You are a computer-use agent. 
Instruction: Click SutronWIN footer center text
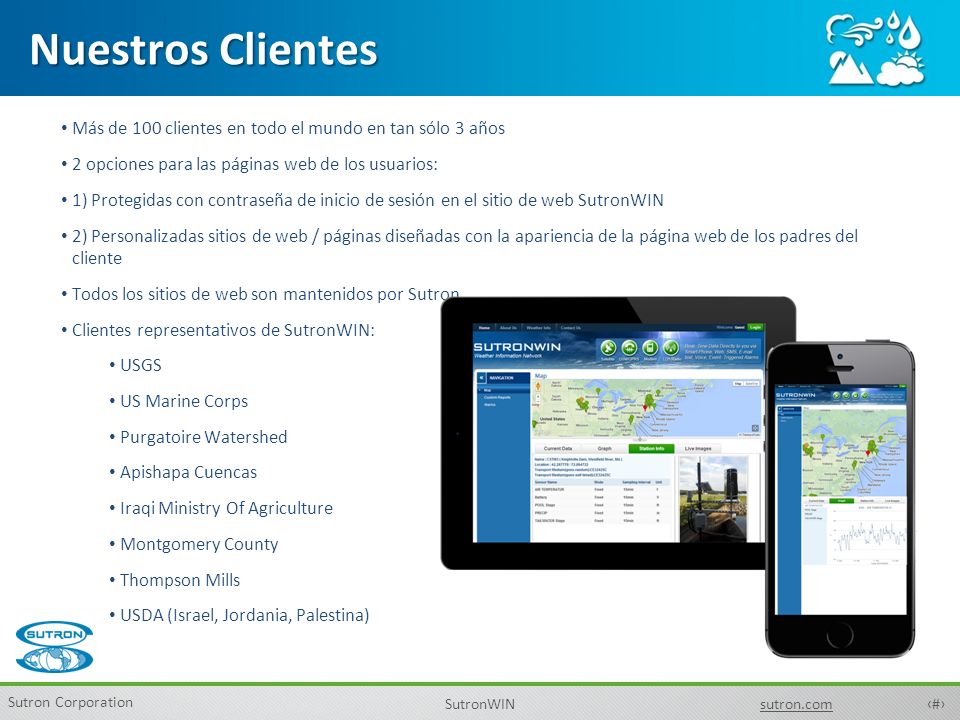point(479,704)
